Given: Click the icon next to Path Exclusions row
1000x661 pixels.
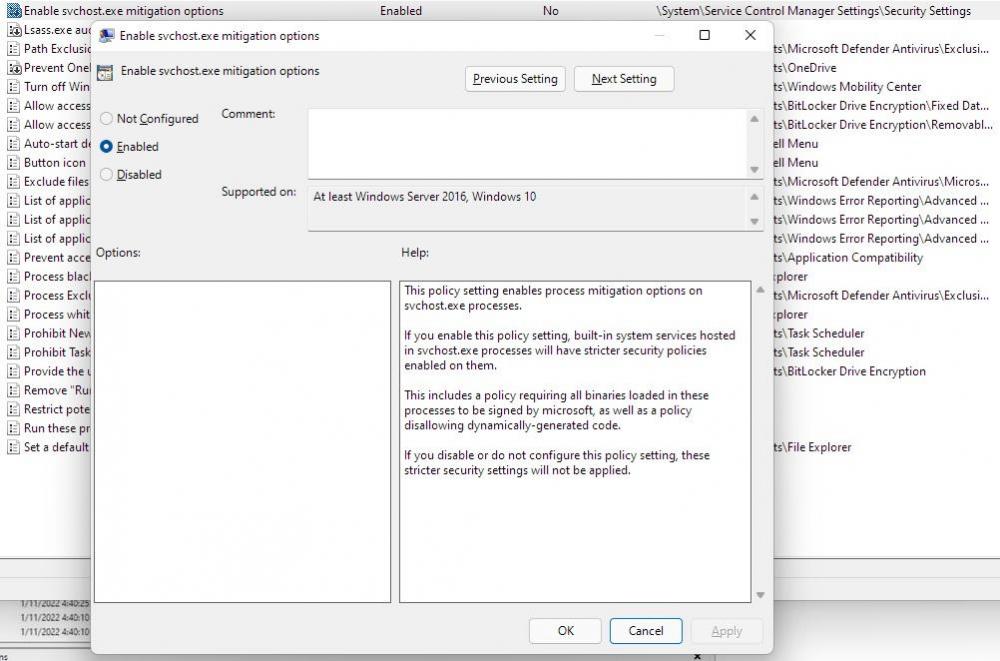Looking at the screenshot, I should (x=14, y=49).
